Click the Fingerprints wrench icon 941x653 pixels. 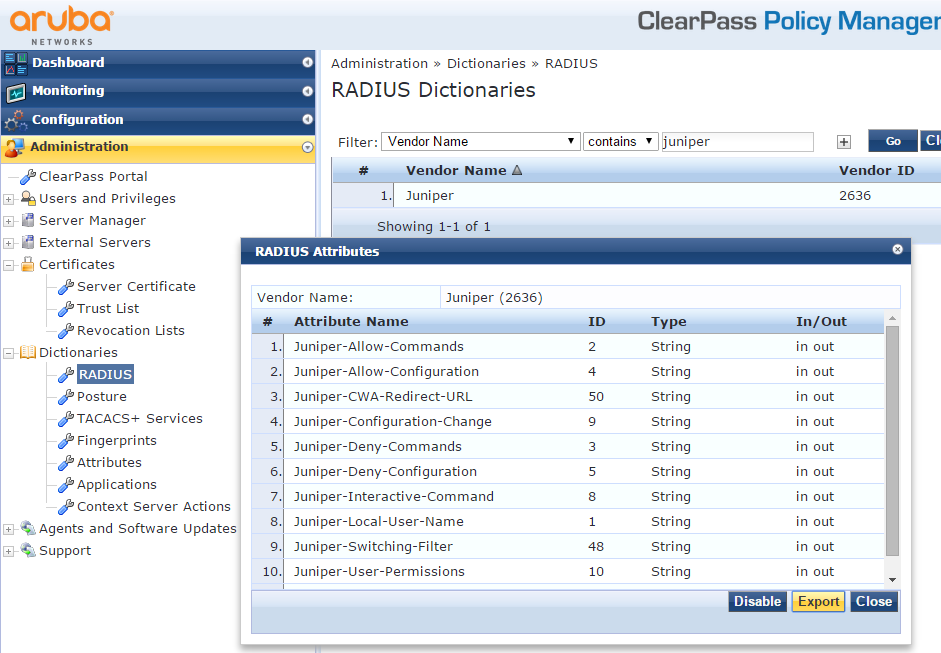coord(65,441)
